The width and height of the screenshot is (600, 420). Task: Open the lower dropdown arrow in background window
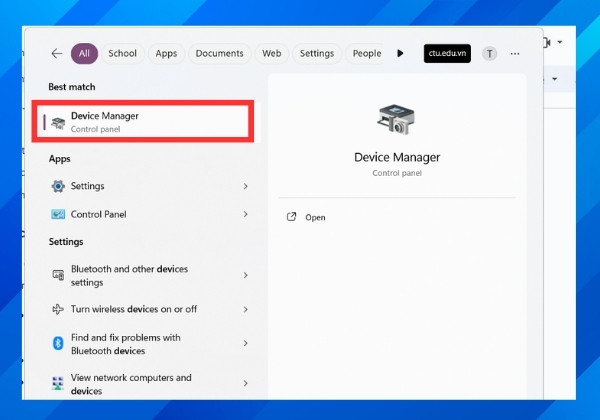point(554,79)
